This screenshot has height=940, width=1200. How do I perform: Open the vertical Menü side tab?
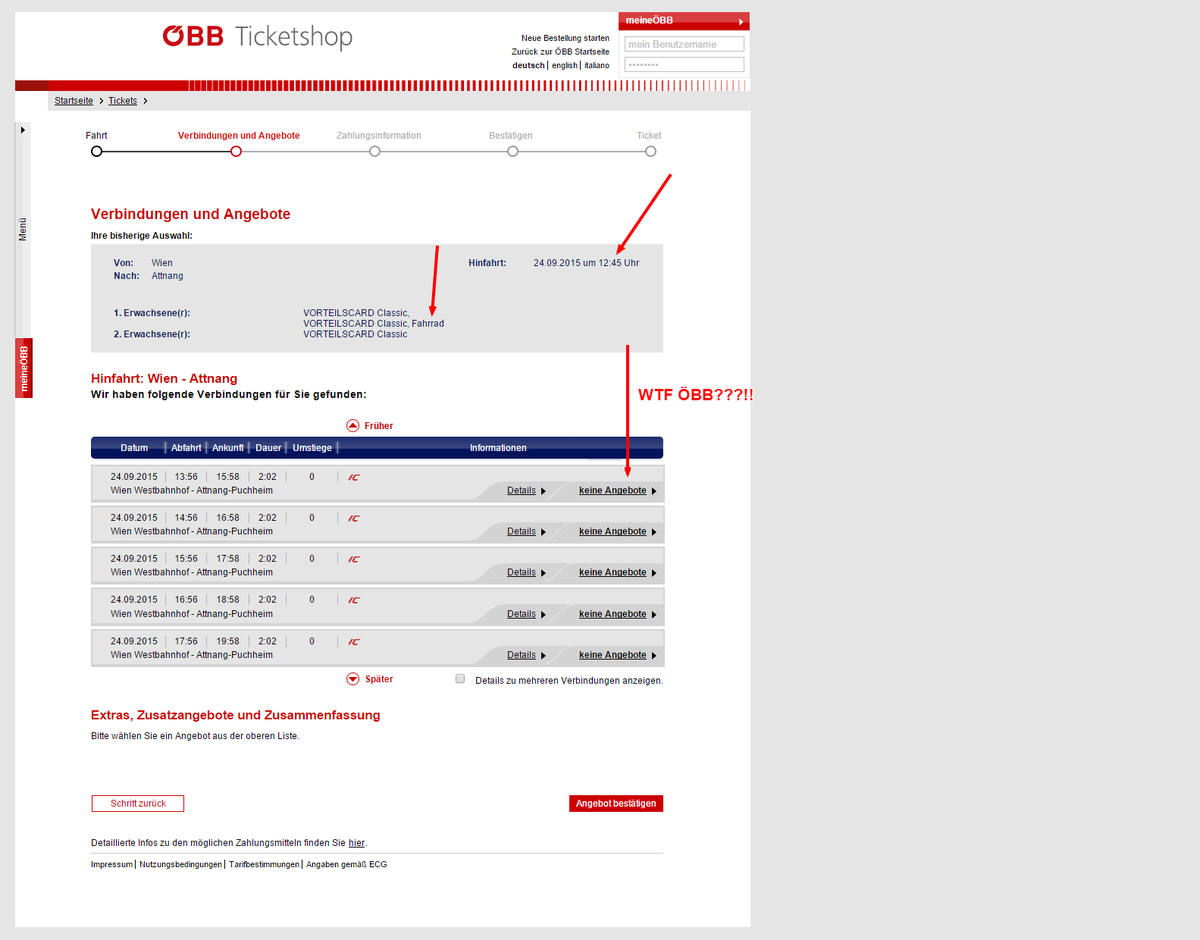[x=23, y=228]
